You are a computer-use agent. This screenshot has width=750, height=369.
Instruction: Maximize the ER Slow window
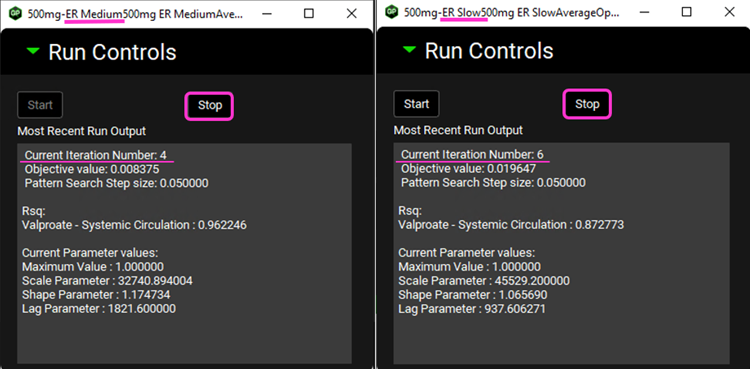(686, 12)
